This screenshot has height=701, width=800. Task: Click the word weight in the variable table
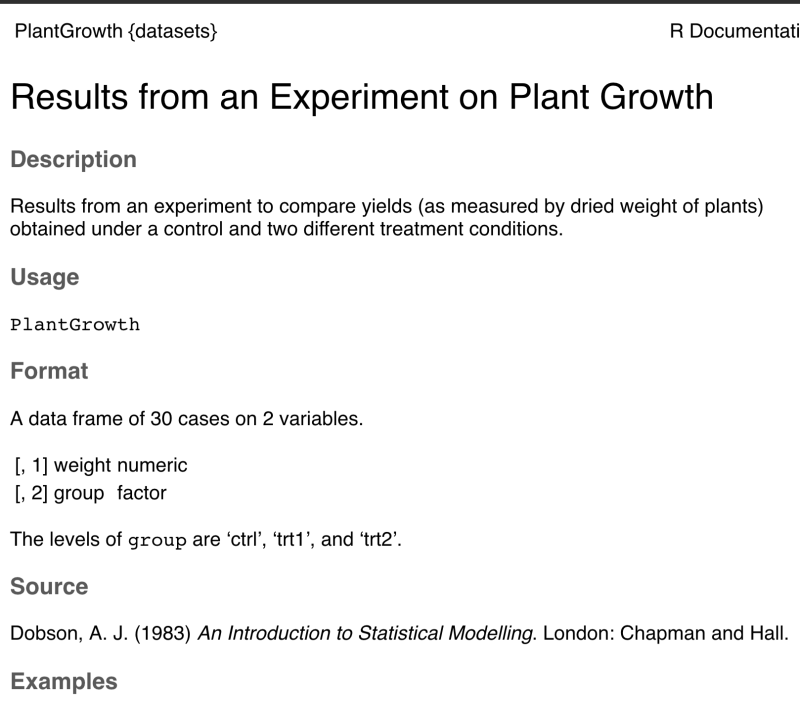click(x=82, y=465)
